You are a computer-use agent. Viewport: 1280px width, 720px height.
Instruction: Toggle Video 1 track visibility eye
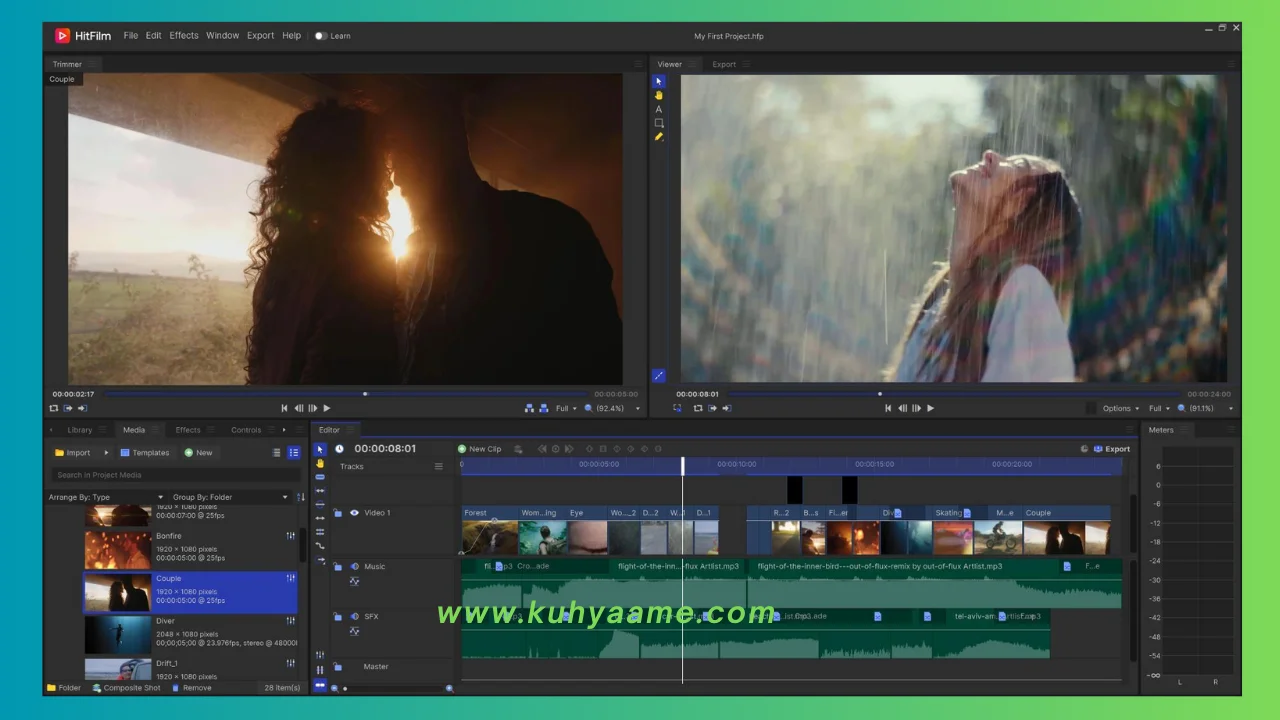pyautogui.click(x=354, y=513)
